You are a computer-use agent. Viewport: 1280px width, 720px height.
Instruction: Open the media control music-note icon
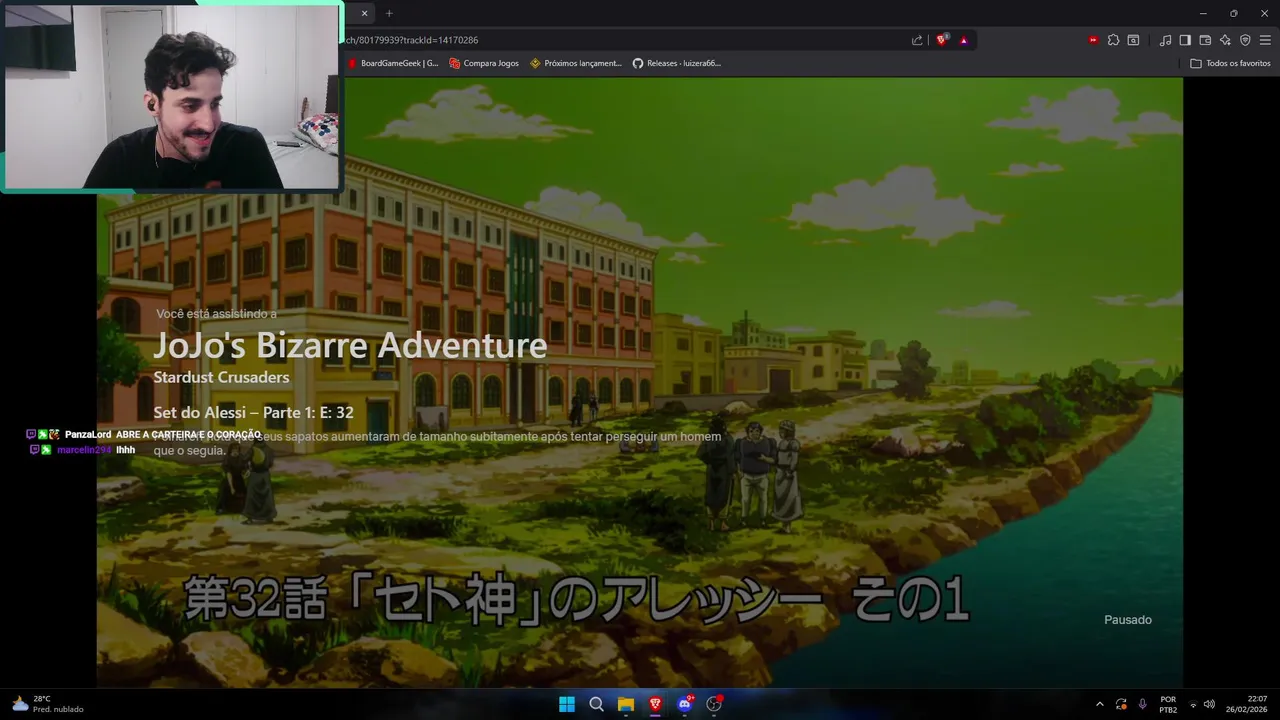pyautogui.click(x=1165, y=40)
